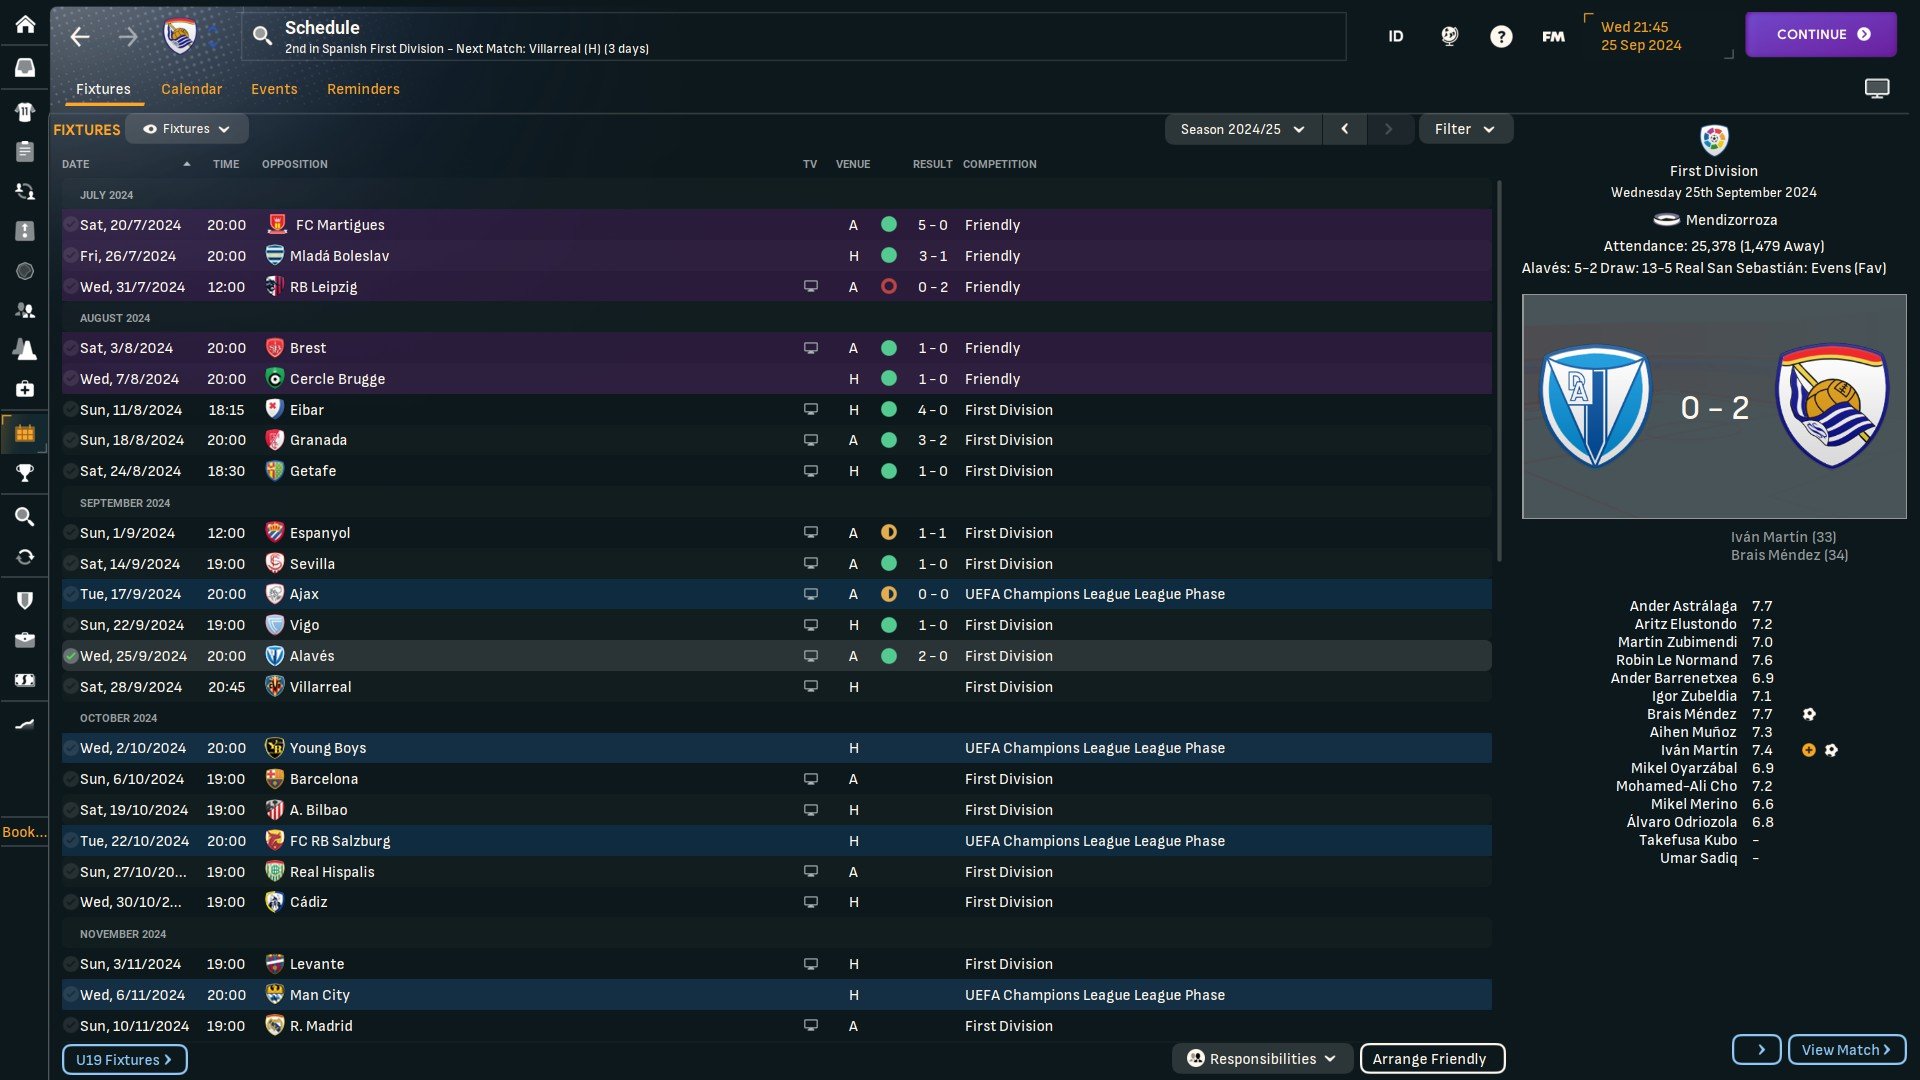Screen dimensions: 1920x1080
Task: Switch to the Calendar tab
Action: point(191,89)
